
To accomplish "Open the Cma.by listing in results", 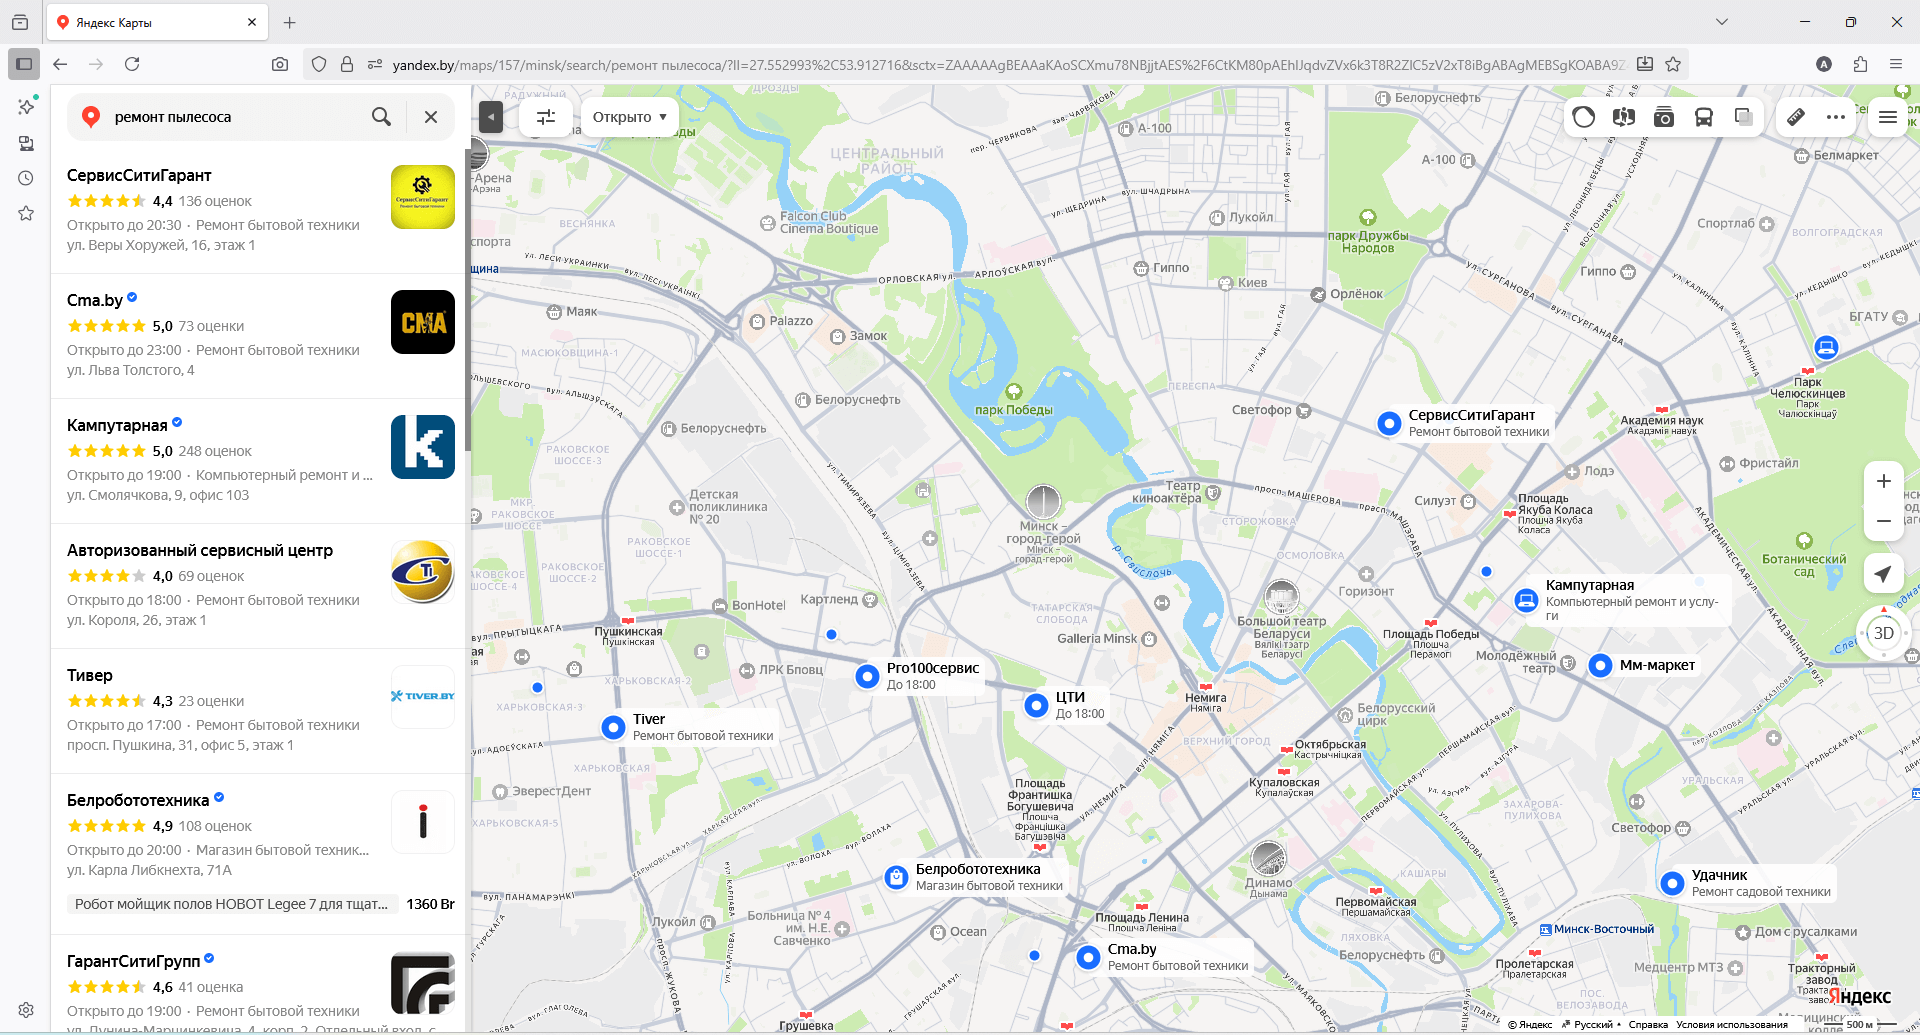I will coord(95,300).
